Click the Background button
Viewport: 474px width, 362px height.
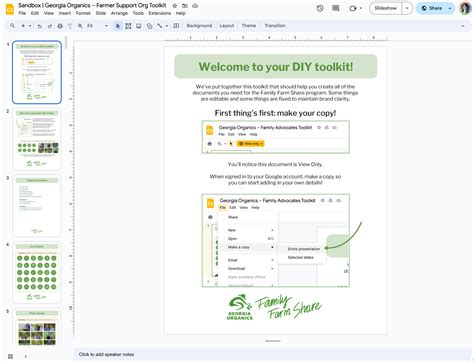click(x=199, y=26)
